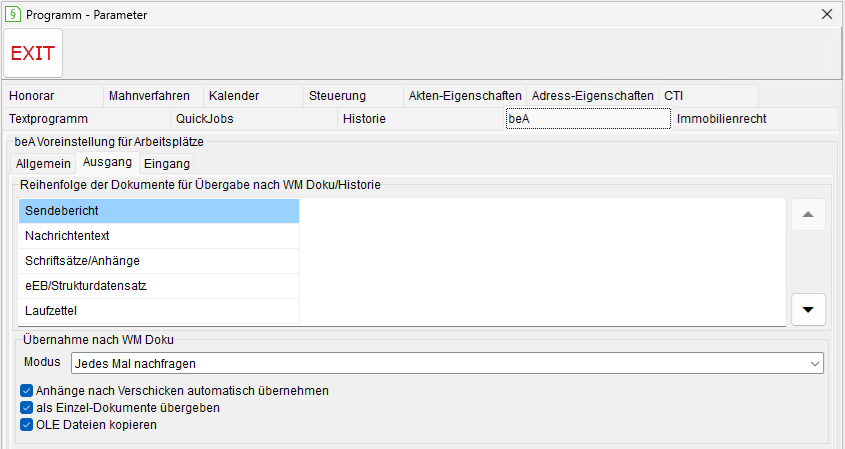This screenshot has width=845, height=449.
Task: Select the QuickJobs tab
Action: (x=253, y=119)
